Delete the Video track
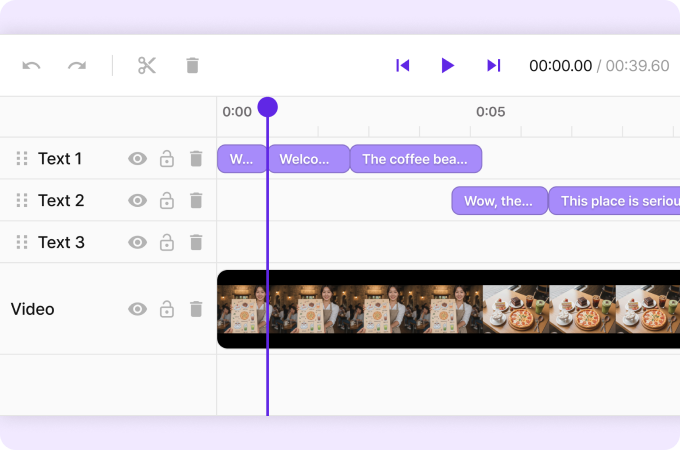The width and height of the screenshot is (680, 450). pos(196,309)
